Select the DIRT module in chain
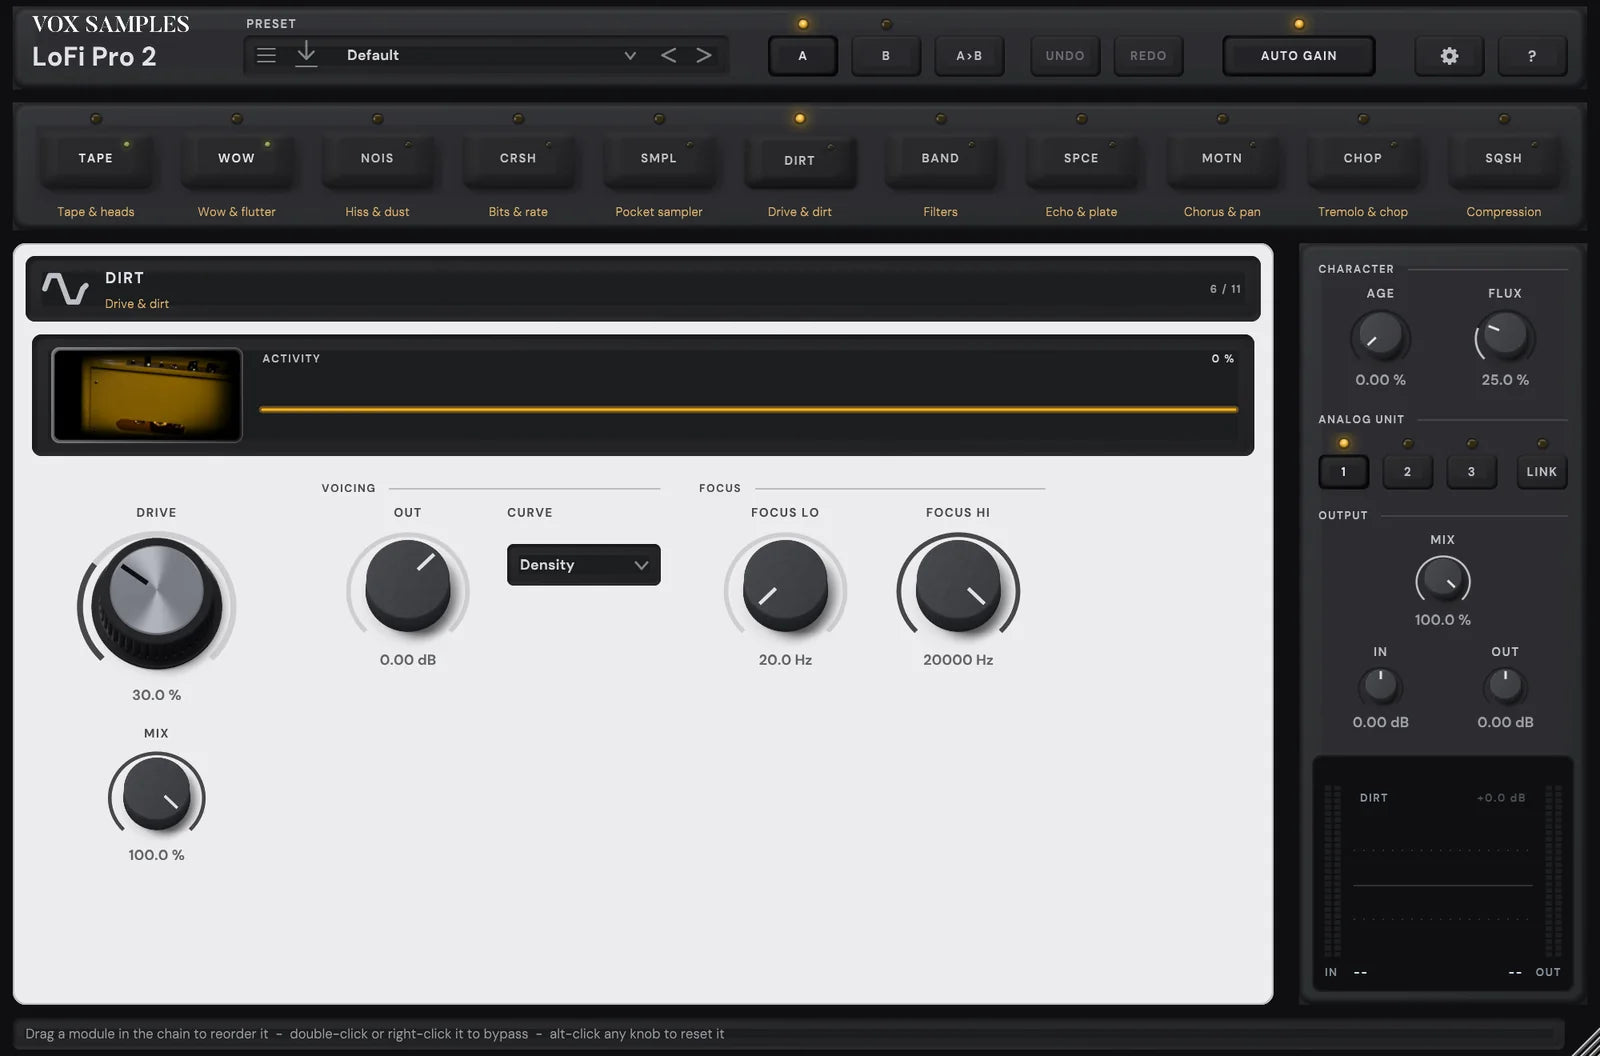1600x1056 pixels. (799, 161)
